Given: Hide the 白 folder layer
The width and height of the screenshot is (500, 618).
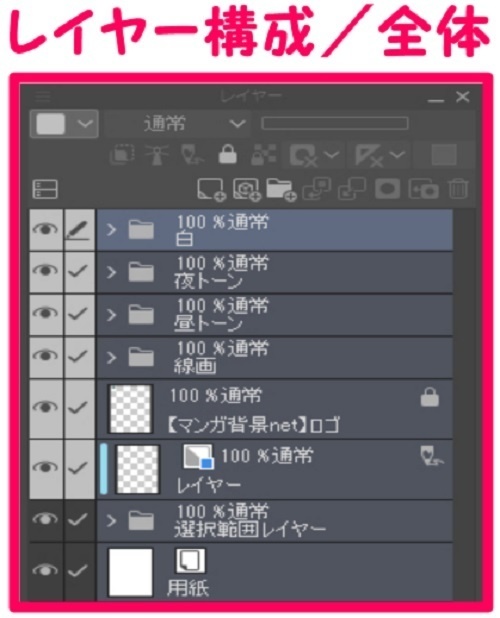Looking at the screenshot, I should [45, 229].
